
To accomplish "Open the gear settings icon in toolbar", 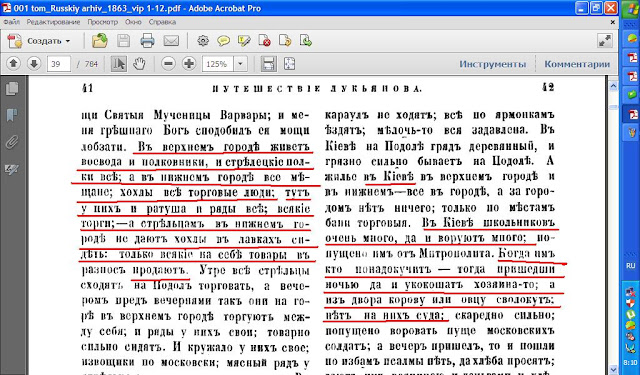I will point(203,41).
